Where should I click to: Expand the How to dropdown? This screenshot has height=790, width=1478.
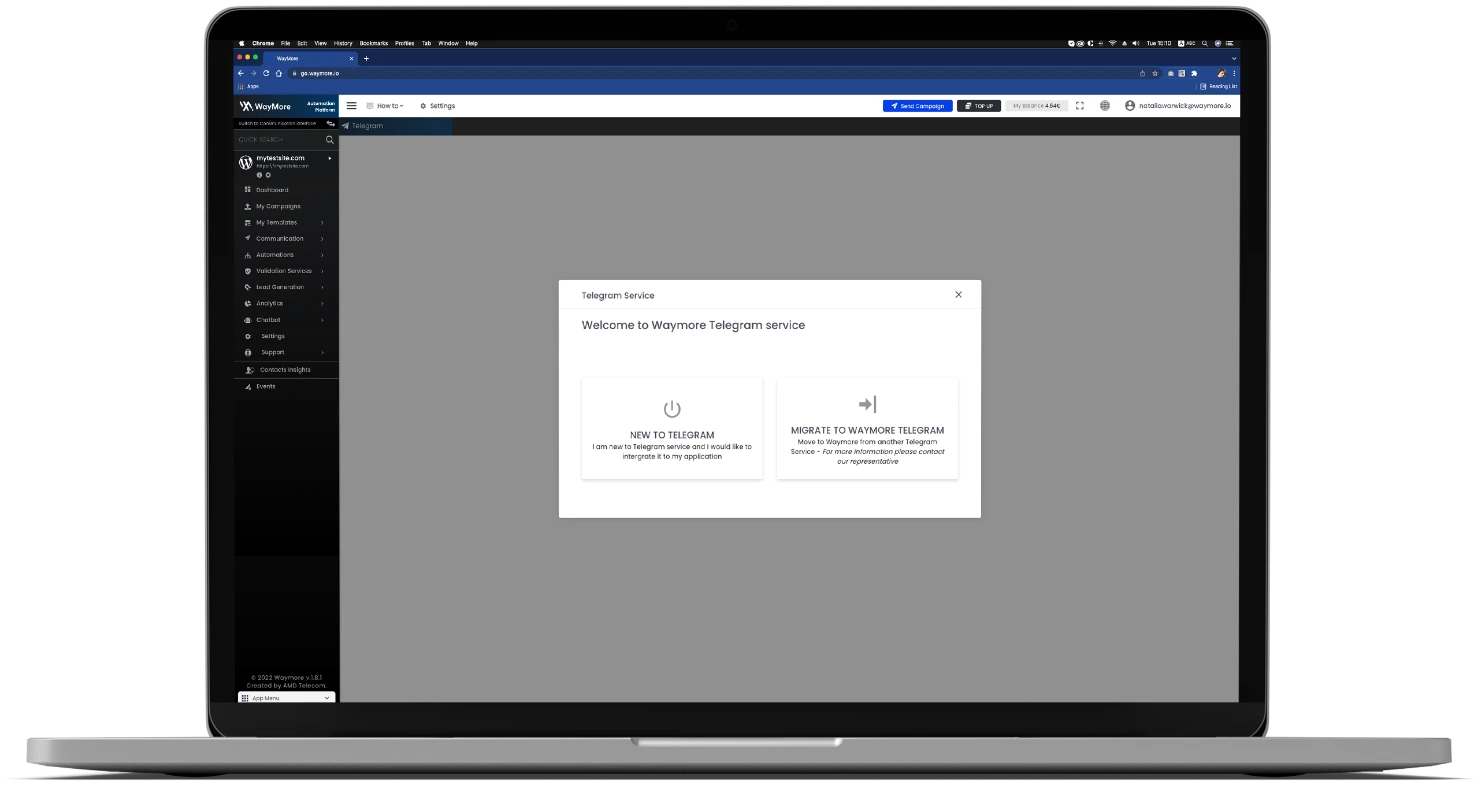tap(386, 106)
